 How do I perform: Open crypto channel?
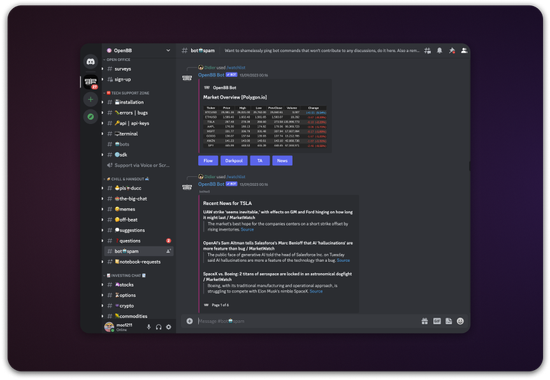click(139, 306)
